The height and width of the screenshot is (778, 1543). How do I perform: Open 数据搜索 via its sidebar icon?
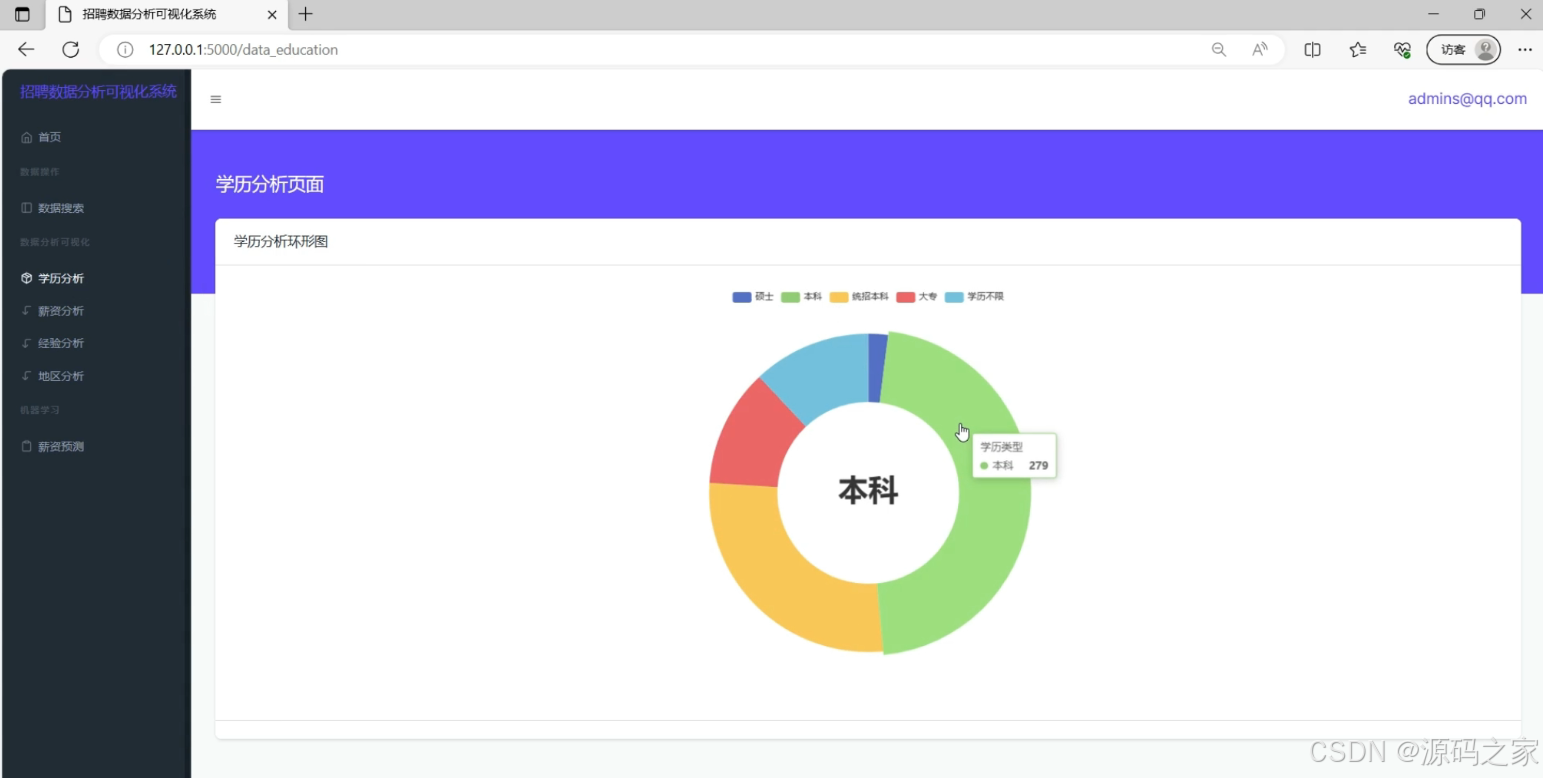coord(25,208)
